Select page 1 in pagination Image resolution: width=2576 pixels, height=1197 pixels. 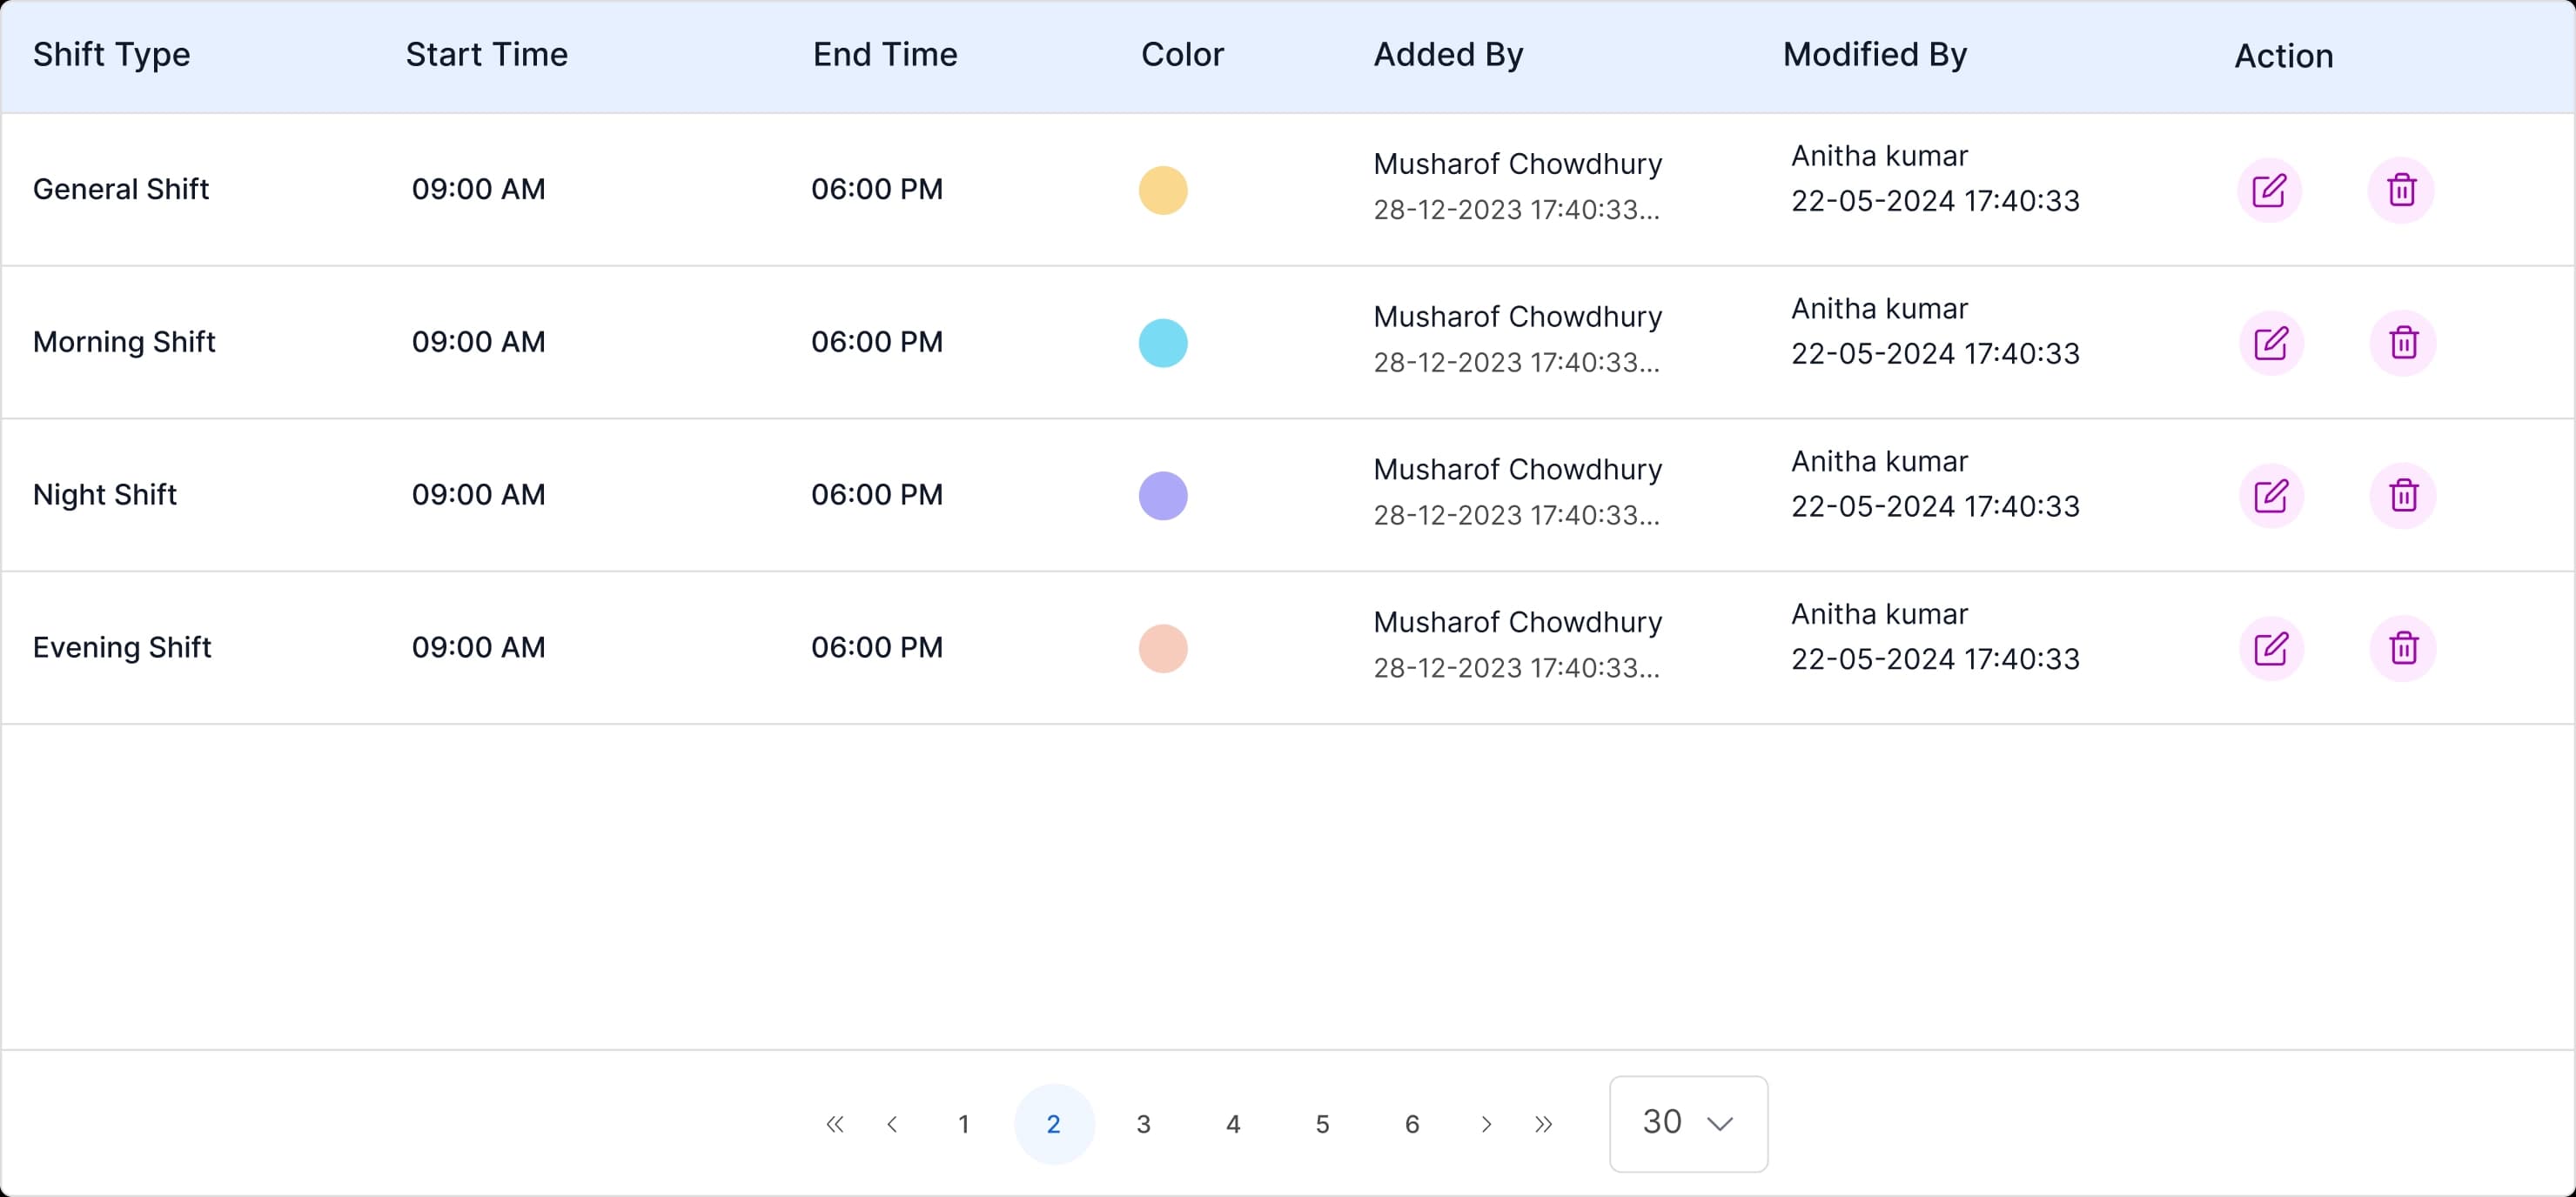click(964, 1123)
